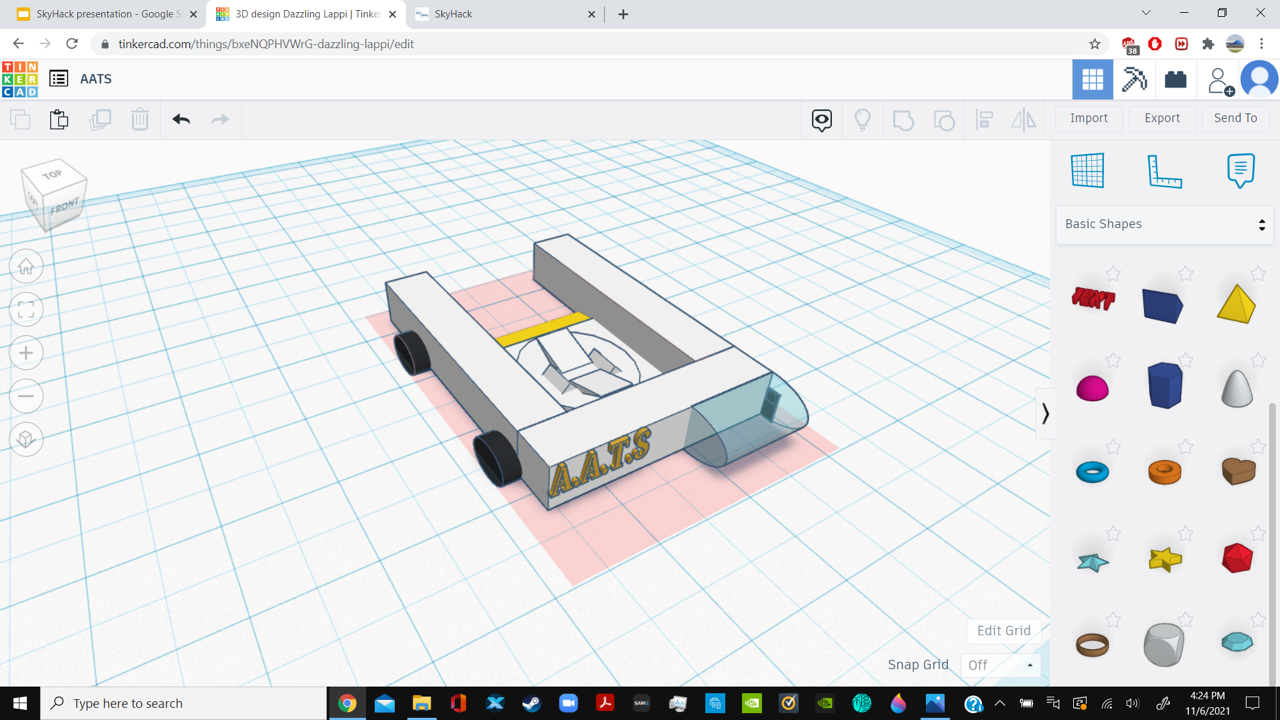The height and width of the screenshot is (720, 1280).
Task: Toggle show all hidden objects lightbulb
Action: point(862,119)
